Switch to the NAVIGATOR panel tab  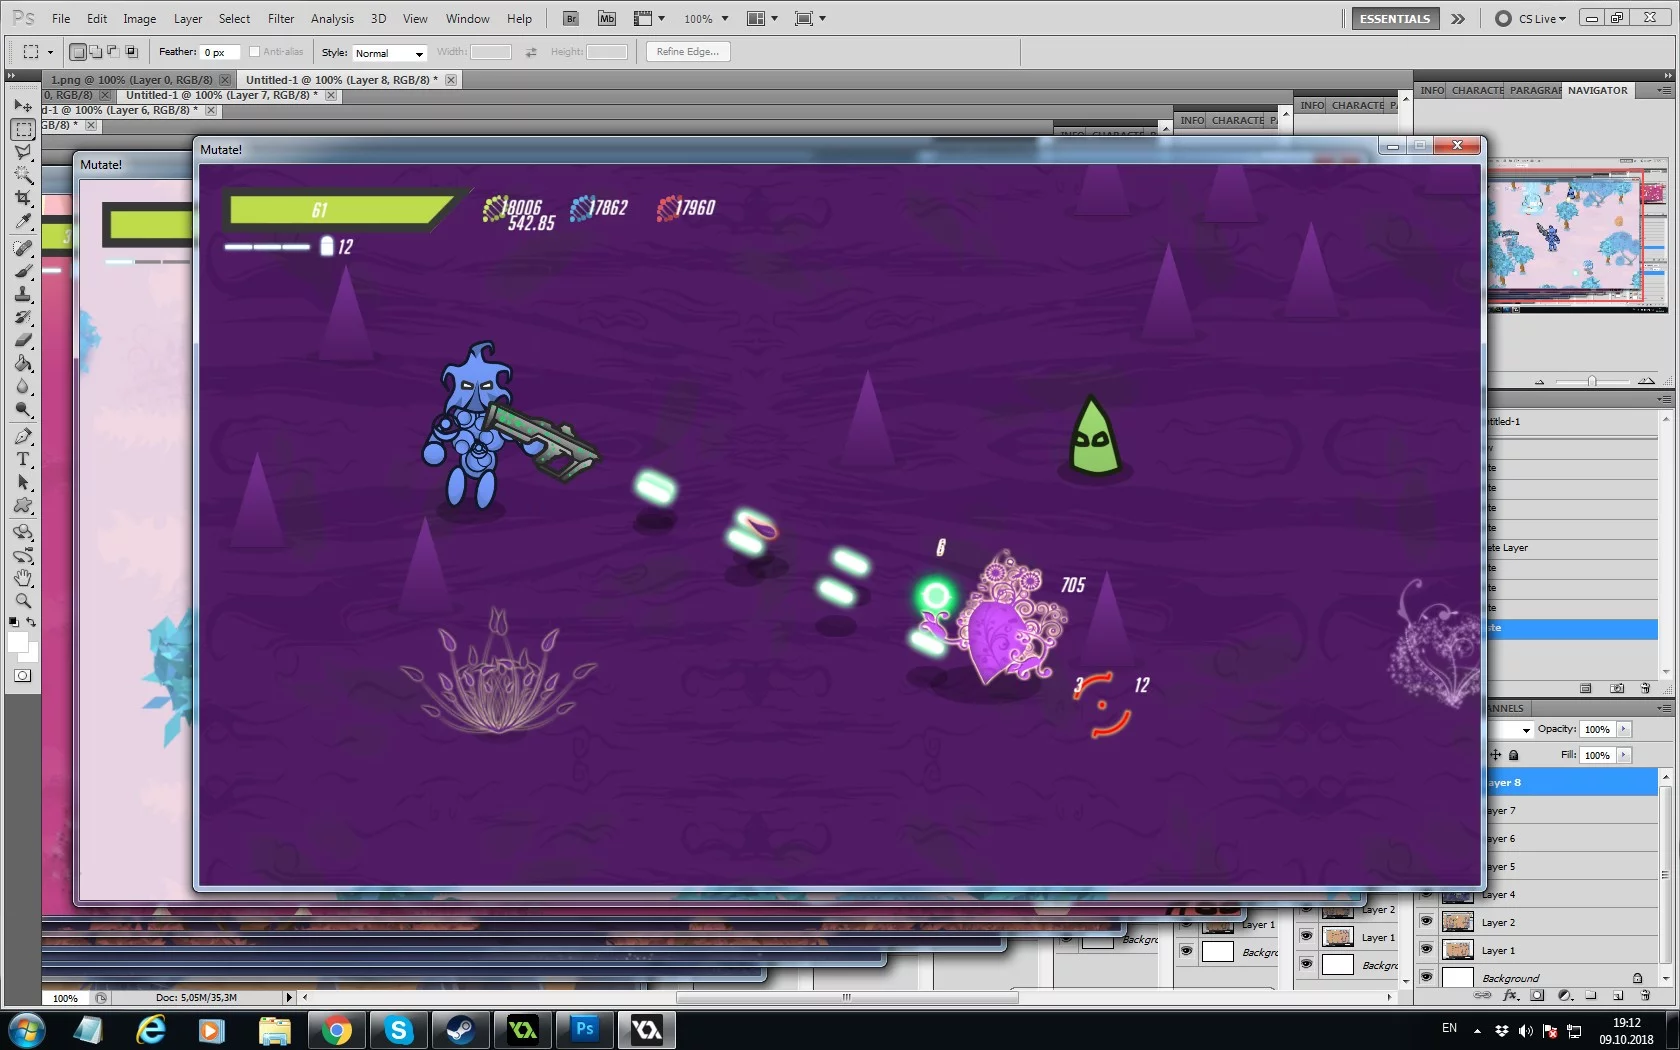coord(1597,90)
